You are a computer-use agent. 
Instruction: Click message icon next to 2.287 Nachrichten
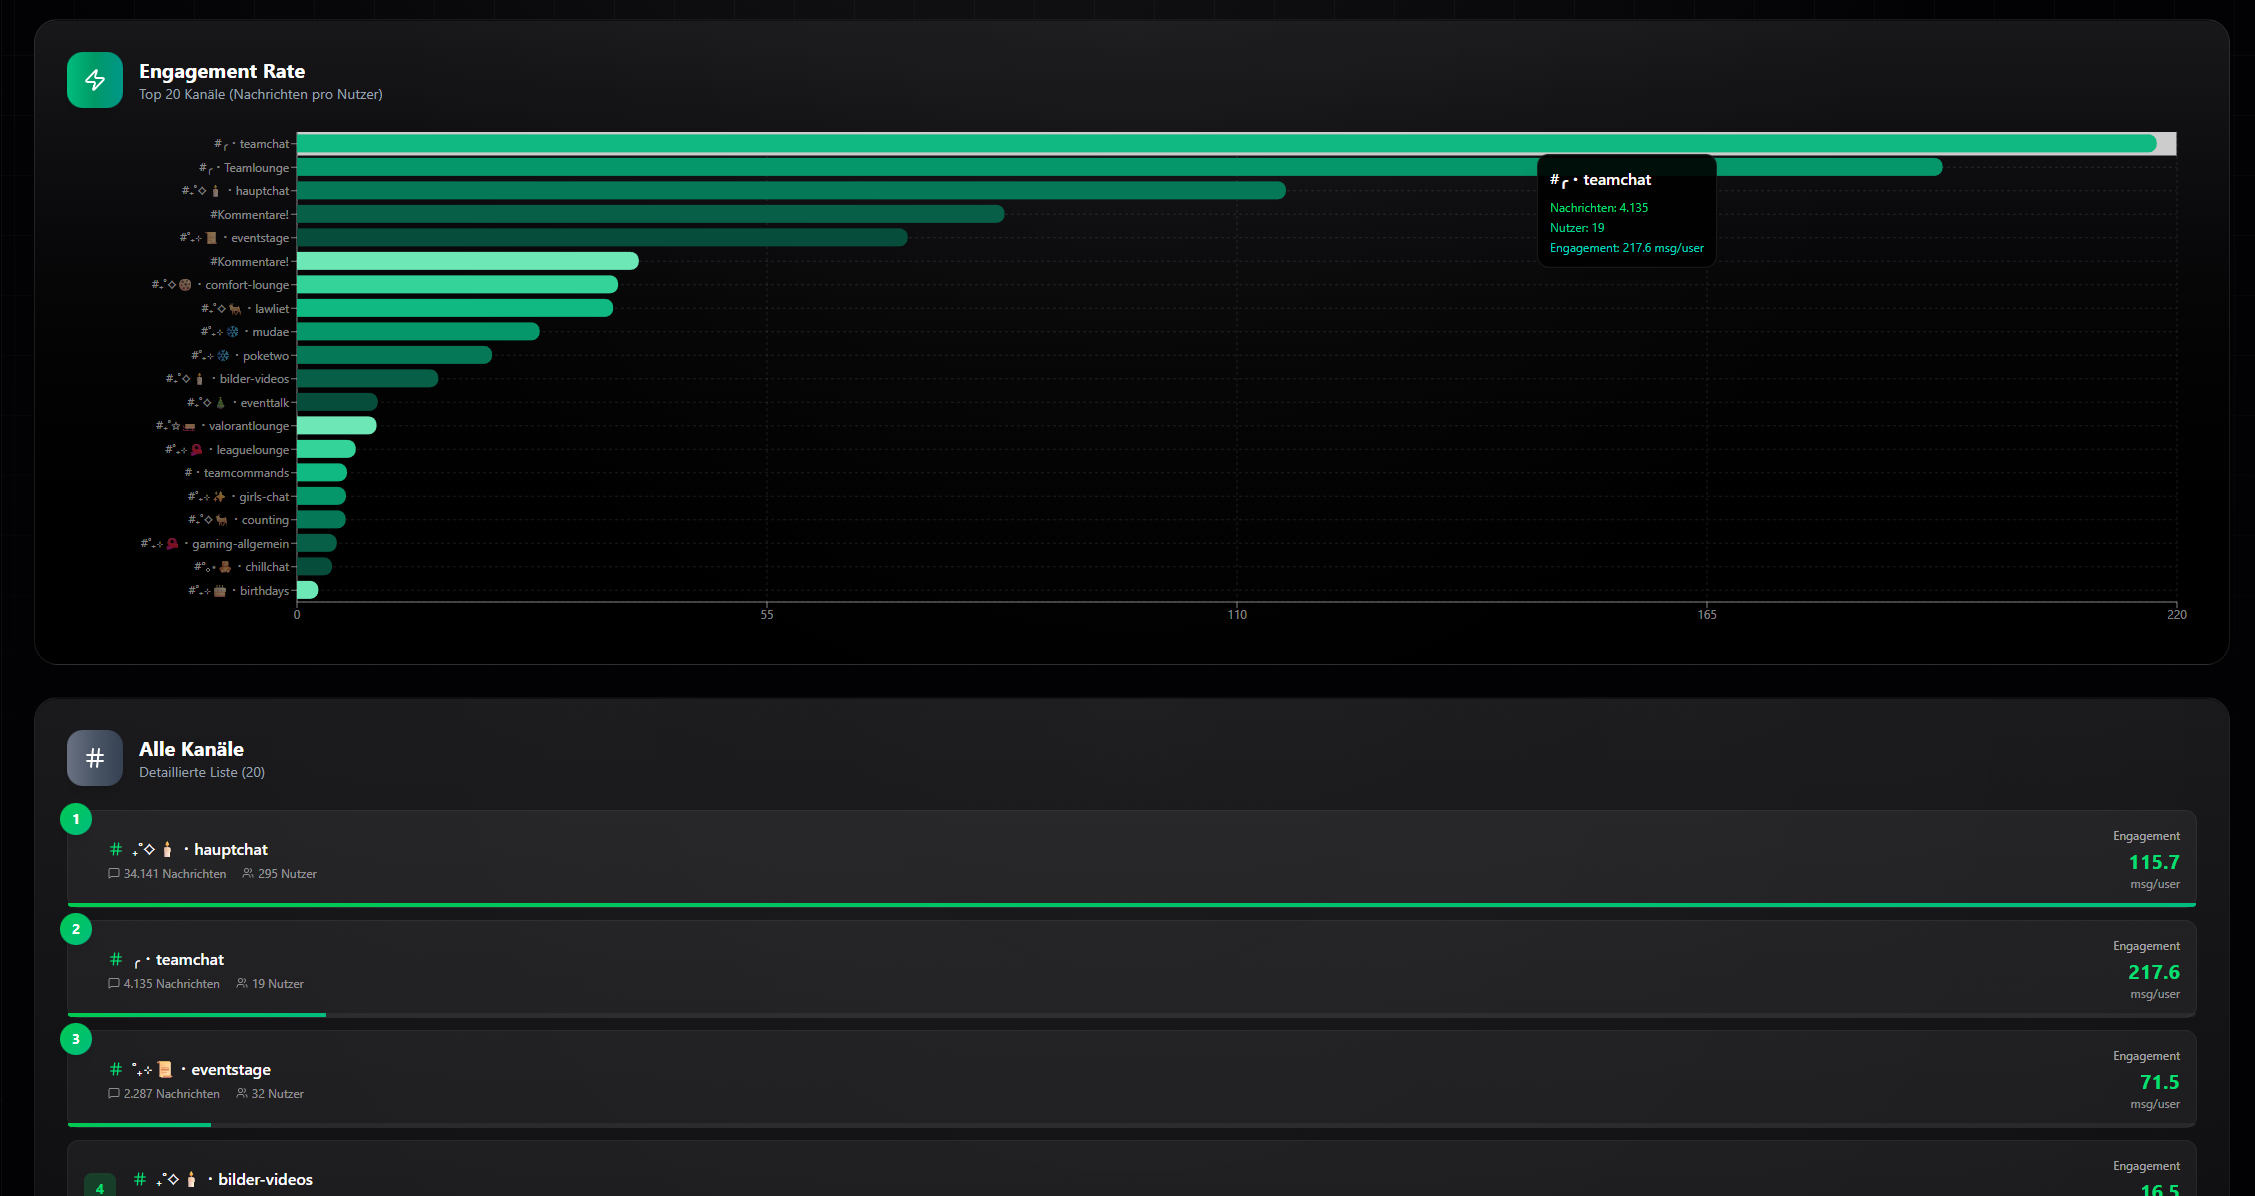pos(114,1094)
